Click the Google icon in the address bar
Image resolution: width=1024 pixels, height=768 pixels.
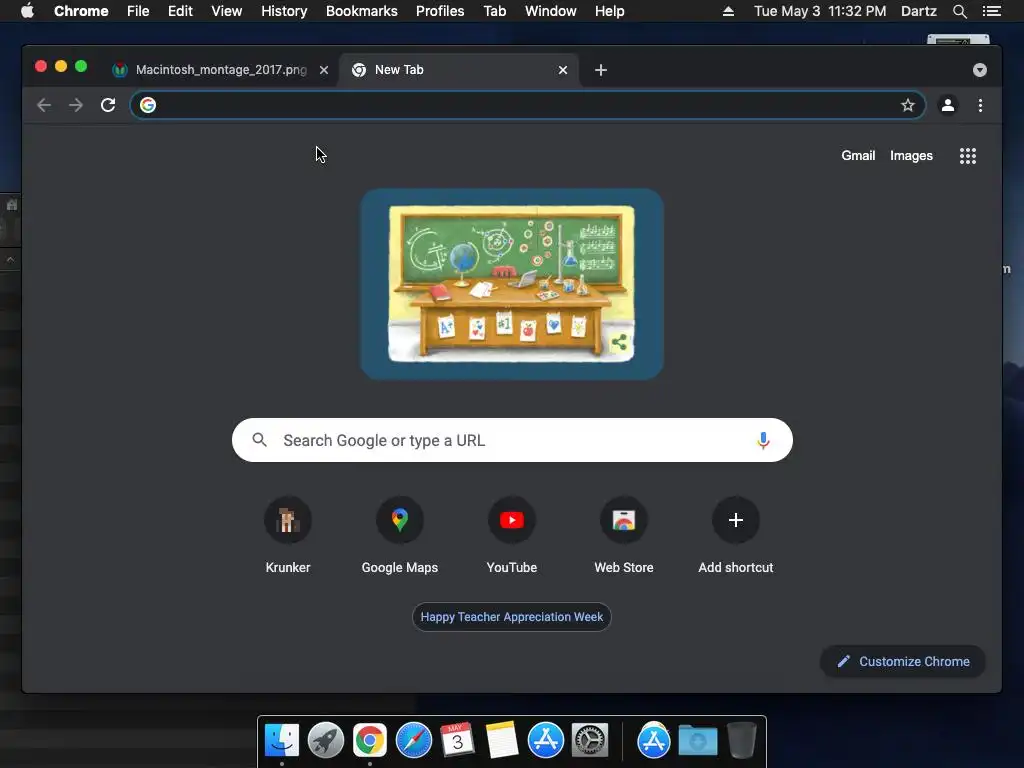[148, 105]
